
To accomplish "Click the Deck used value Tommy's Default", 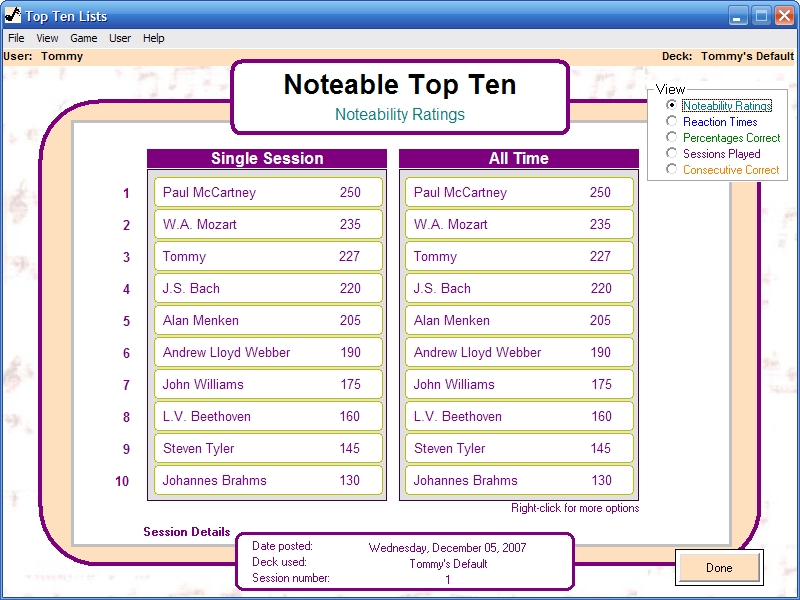I will (448, 564).
